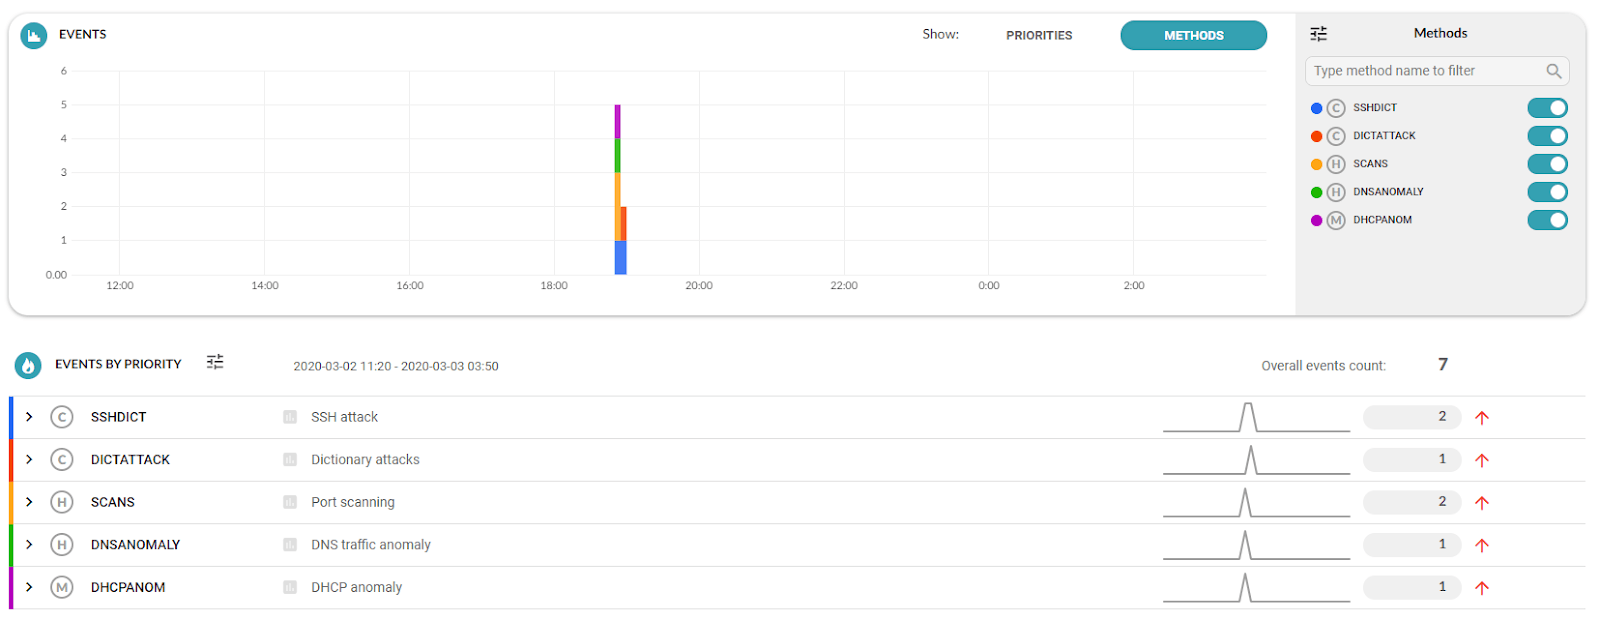This screenshot has width=1600, height=620.
Task: Toggle off the DICTATTACK method switch
Action: (x=1547, y=136)
